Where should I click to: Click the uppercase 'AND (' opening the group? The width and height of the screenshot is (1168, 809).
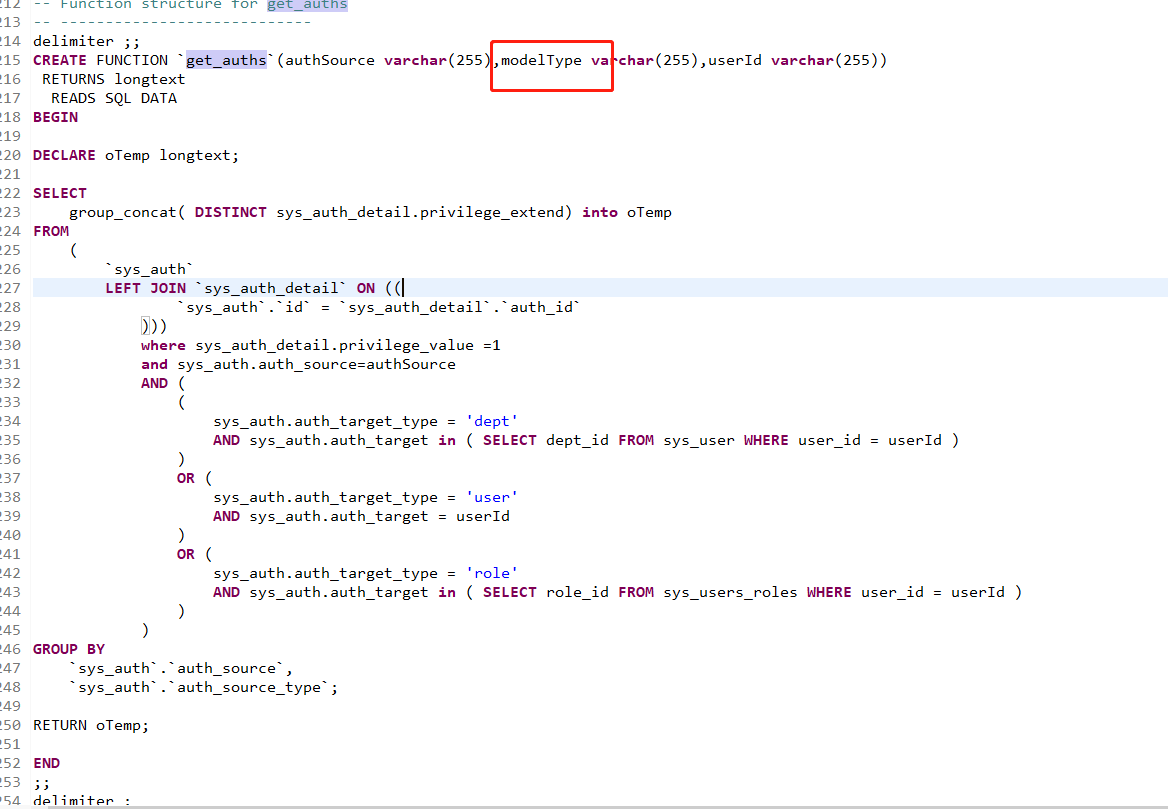pyautogui.click(x=163, y=383)
